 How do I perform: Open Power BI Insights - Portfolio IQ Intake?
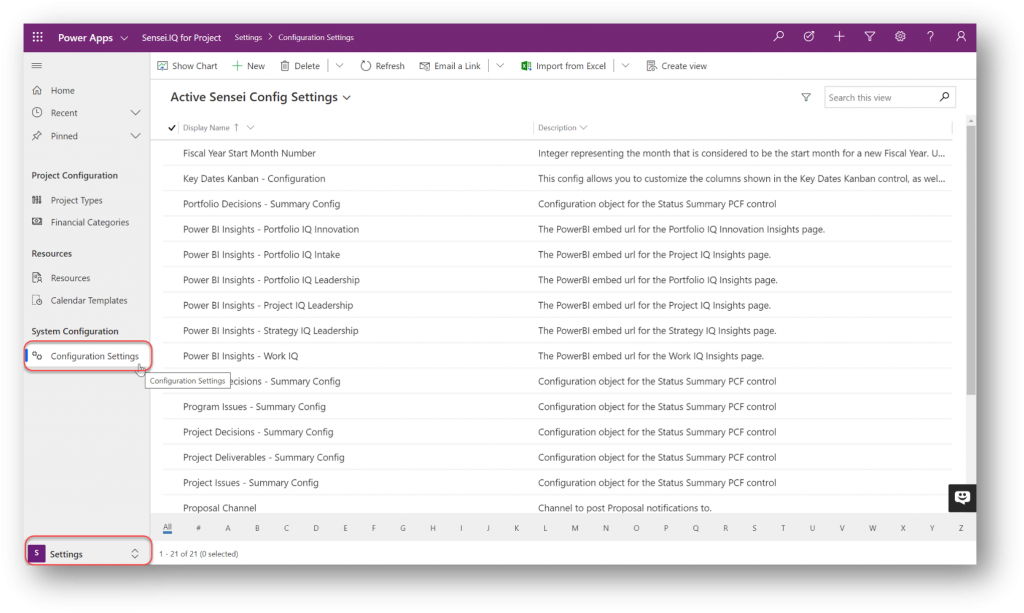[x=261, y=255]
